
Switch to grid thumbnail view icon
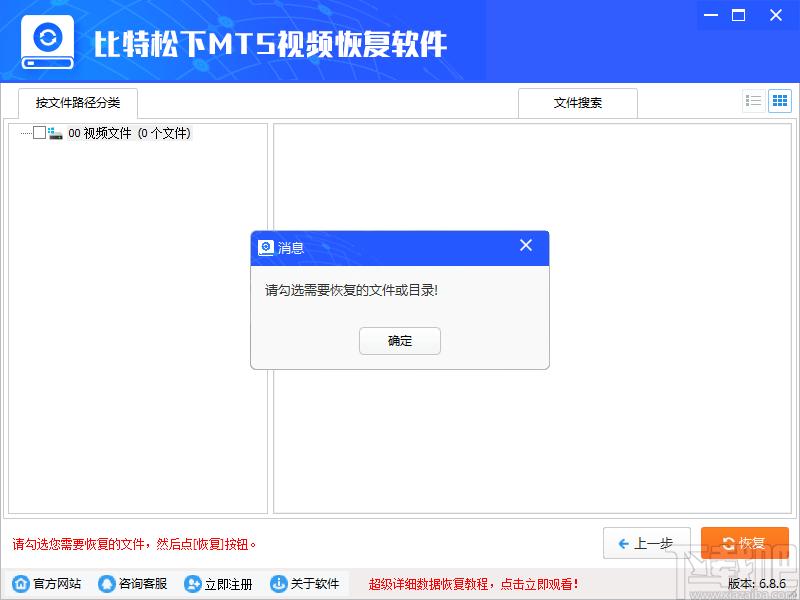pos(780,101)
